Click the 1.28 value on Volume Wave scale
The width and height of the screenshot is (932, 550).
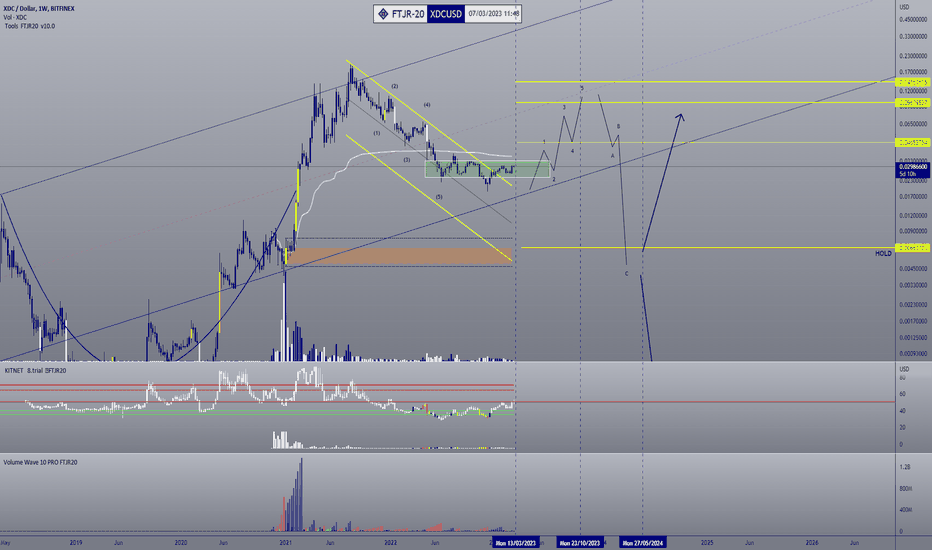[x=905, y=467]
